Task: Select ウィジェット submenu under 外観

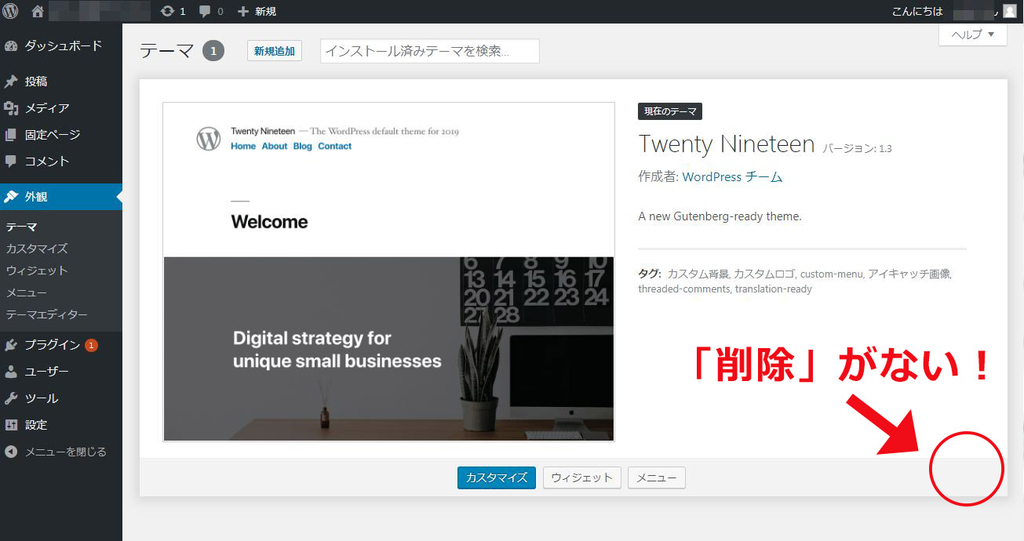Action: [37, 270]
